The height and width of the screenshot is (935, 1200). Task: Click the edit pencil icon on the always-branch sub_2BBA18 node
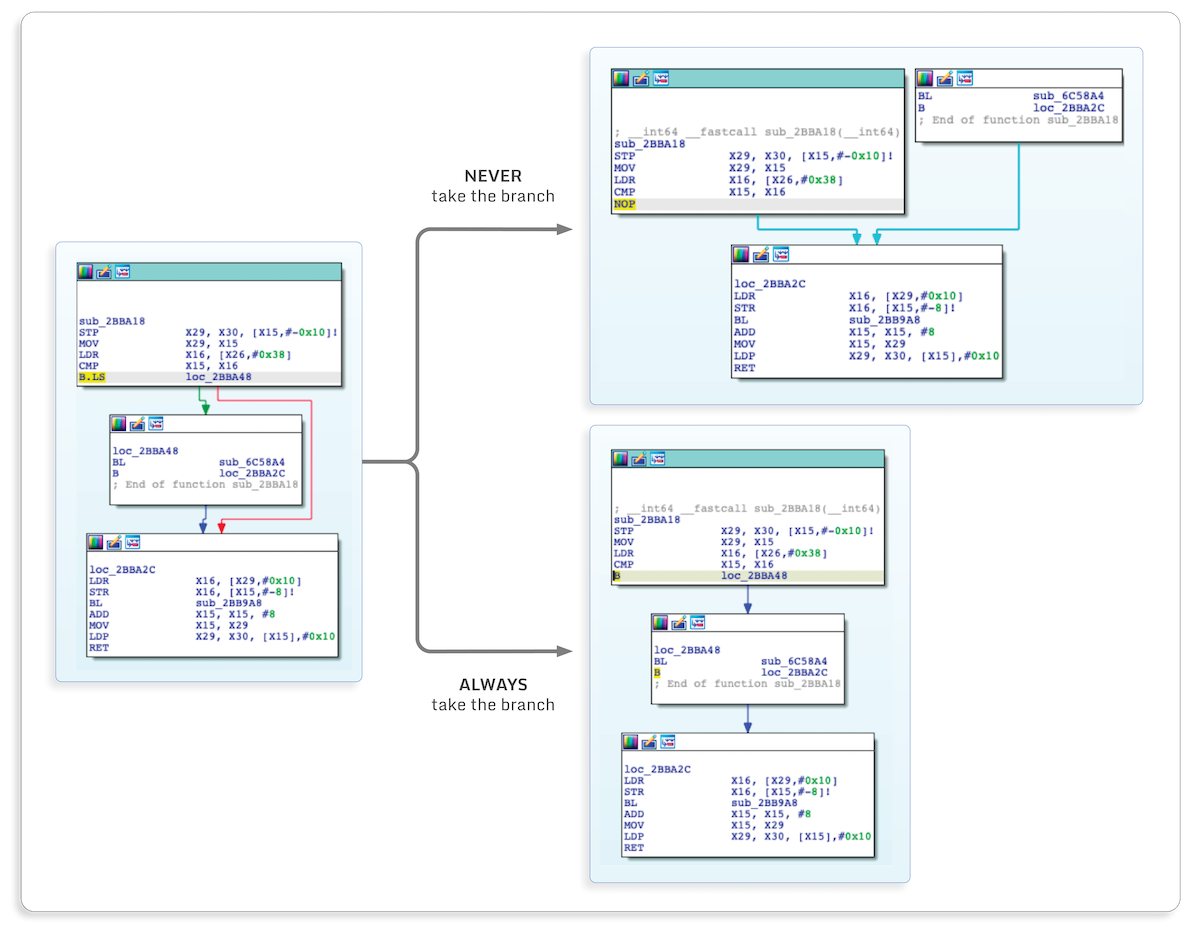click(638, 458)
